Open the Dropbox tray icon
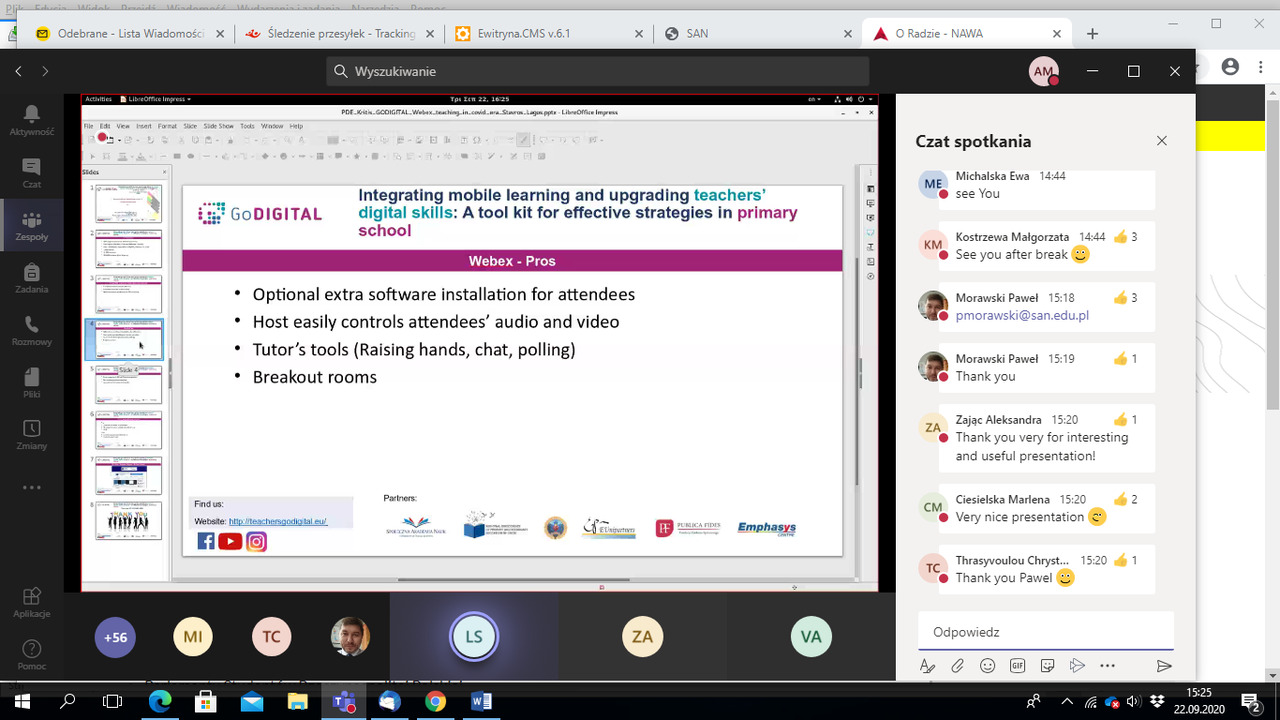Screen dimensions: 1280x720 pos(1158,702)
